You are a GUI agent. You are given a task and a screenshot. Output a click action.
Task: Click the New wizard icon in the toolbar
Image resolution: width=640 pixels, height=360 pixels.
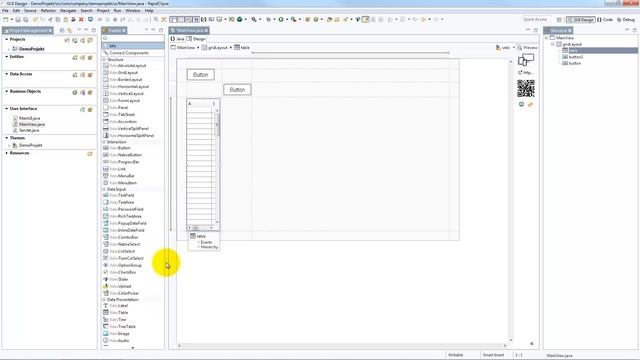6,19
